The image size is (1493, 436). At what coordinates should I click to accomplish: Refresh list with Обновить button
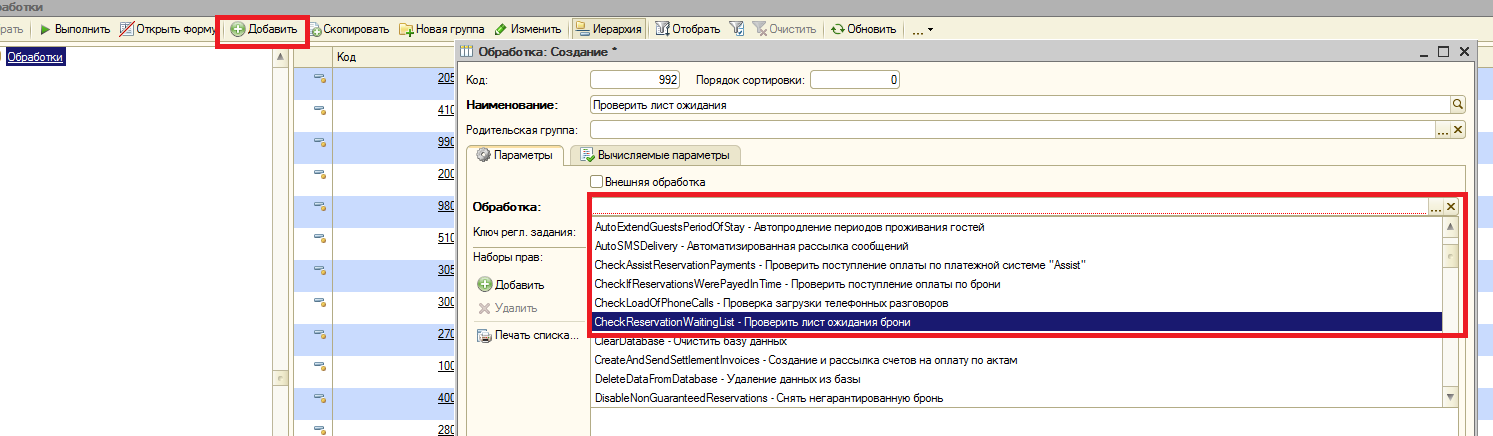[x=863, y=29]
